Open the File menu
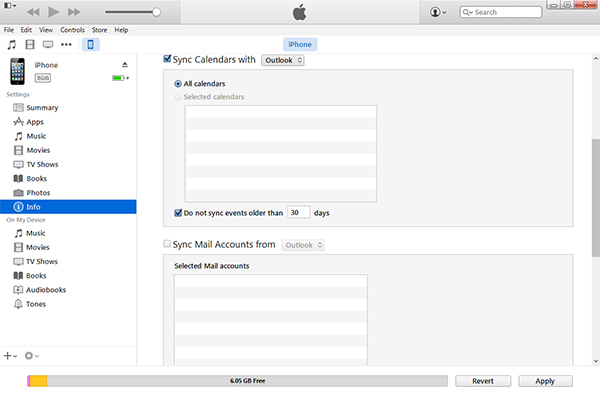Screen dimensions: 600x396 click(x=9, y=30)
